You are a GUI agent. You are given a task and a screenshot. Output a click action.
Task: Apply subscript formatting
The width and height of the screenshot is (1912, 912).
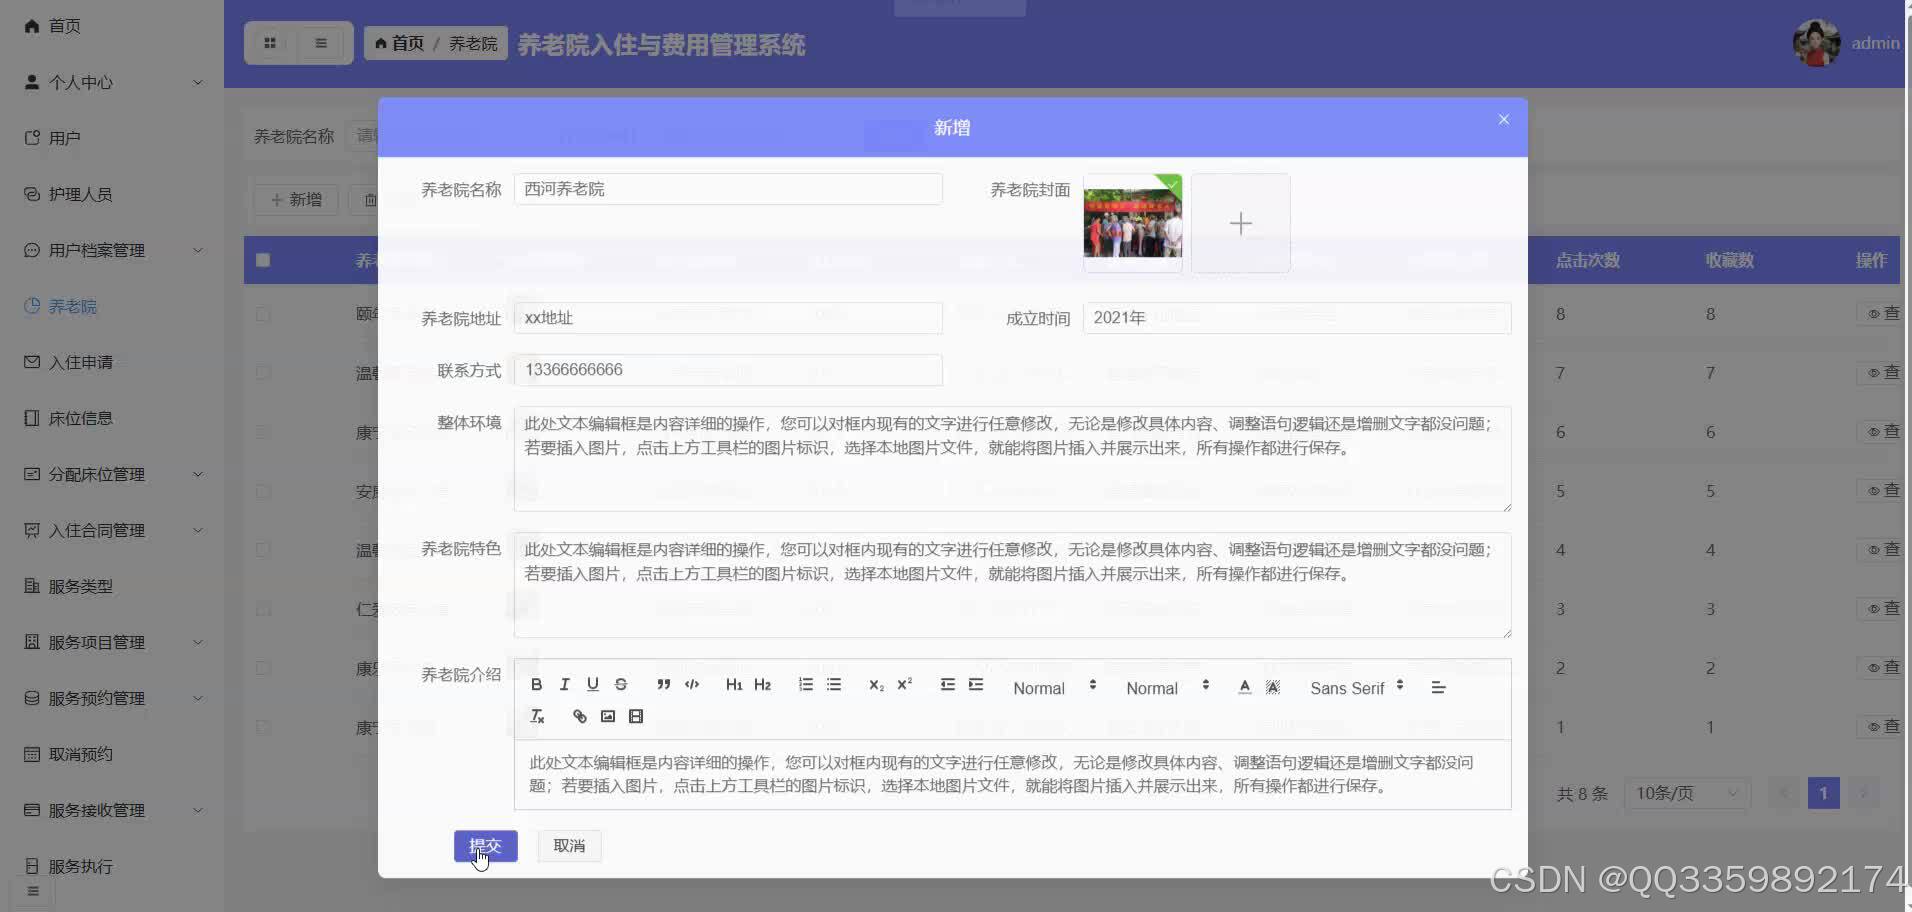[876, 685]
